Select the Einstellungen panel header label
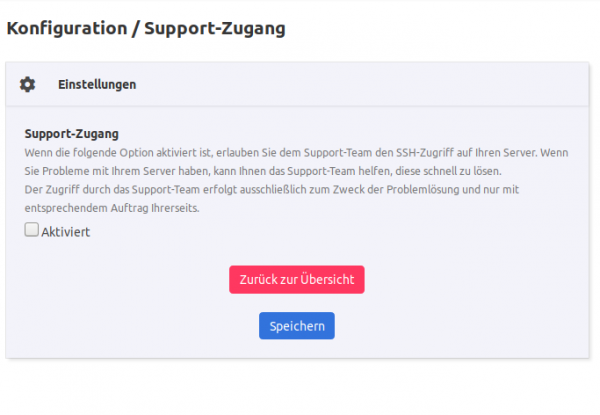The width and height of the screenshot is (600, 415). 97,85
